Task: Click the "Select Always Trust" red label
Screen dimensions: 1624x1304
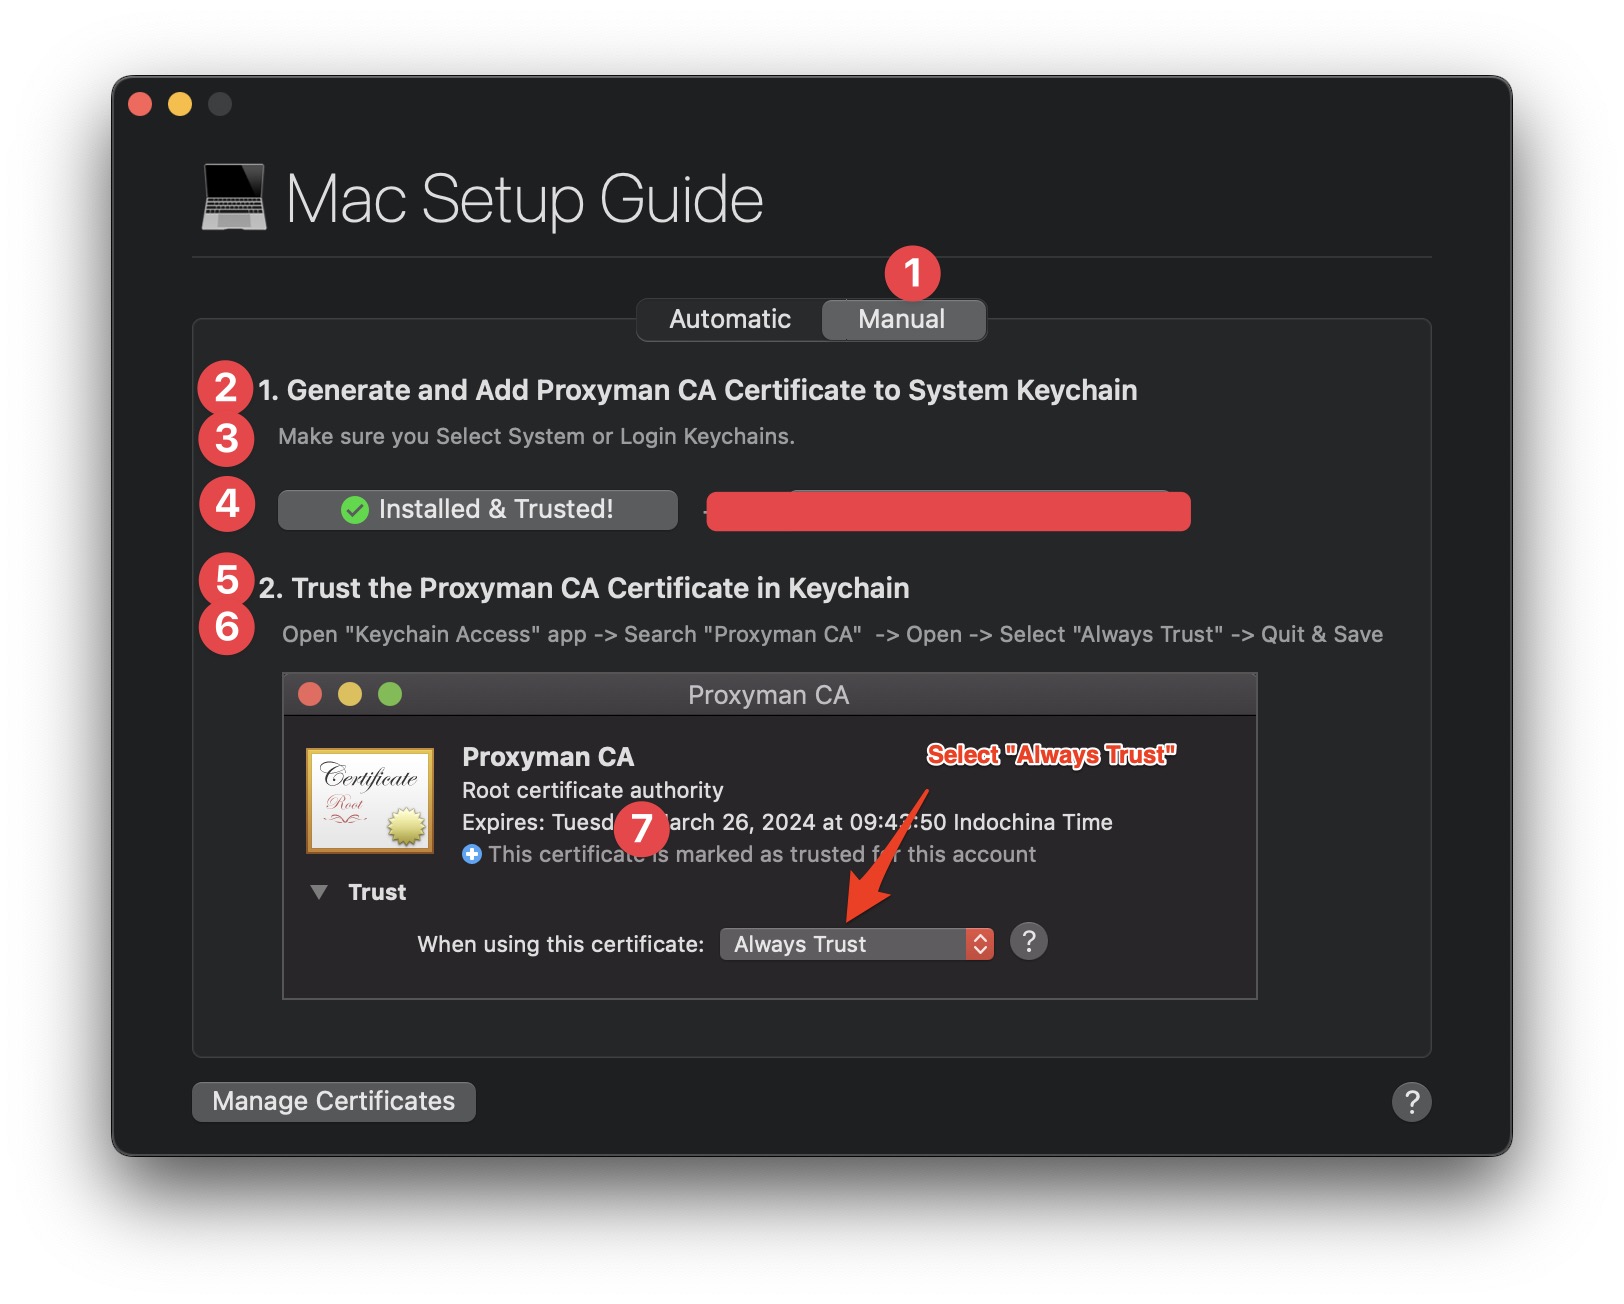Action: [x=1051, y=755]
